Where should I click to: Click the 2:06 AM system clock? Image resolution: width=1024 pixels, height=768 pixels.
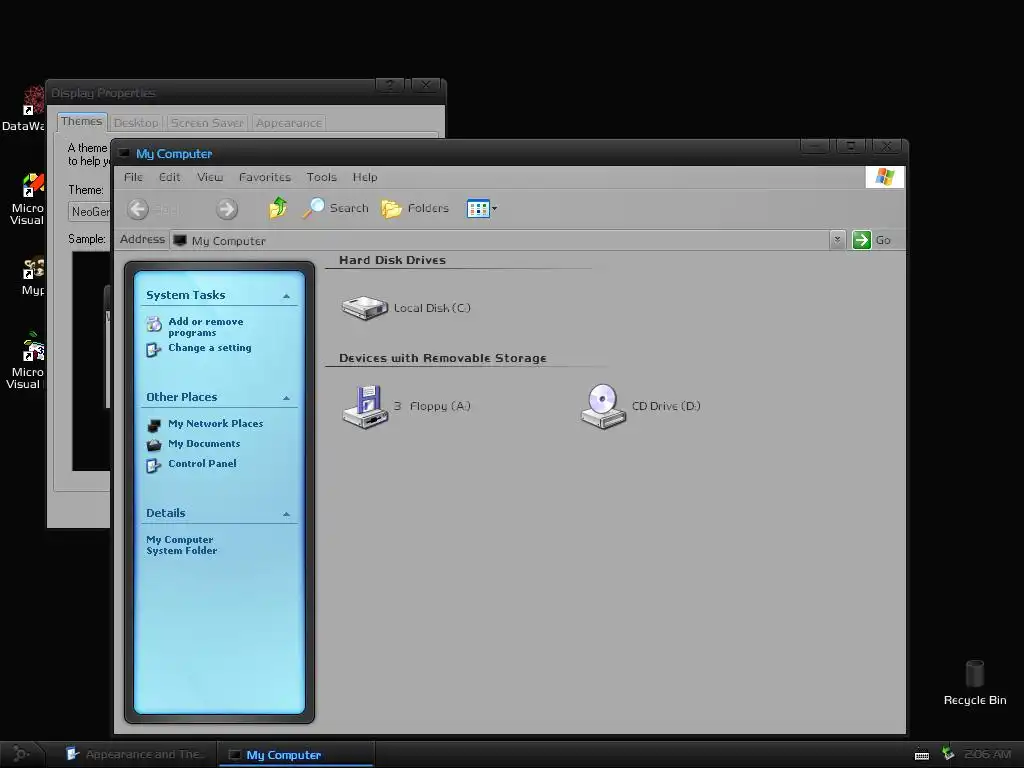tap(987, 754)
